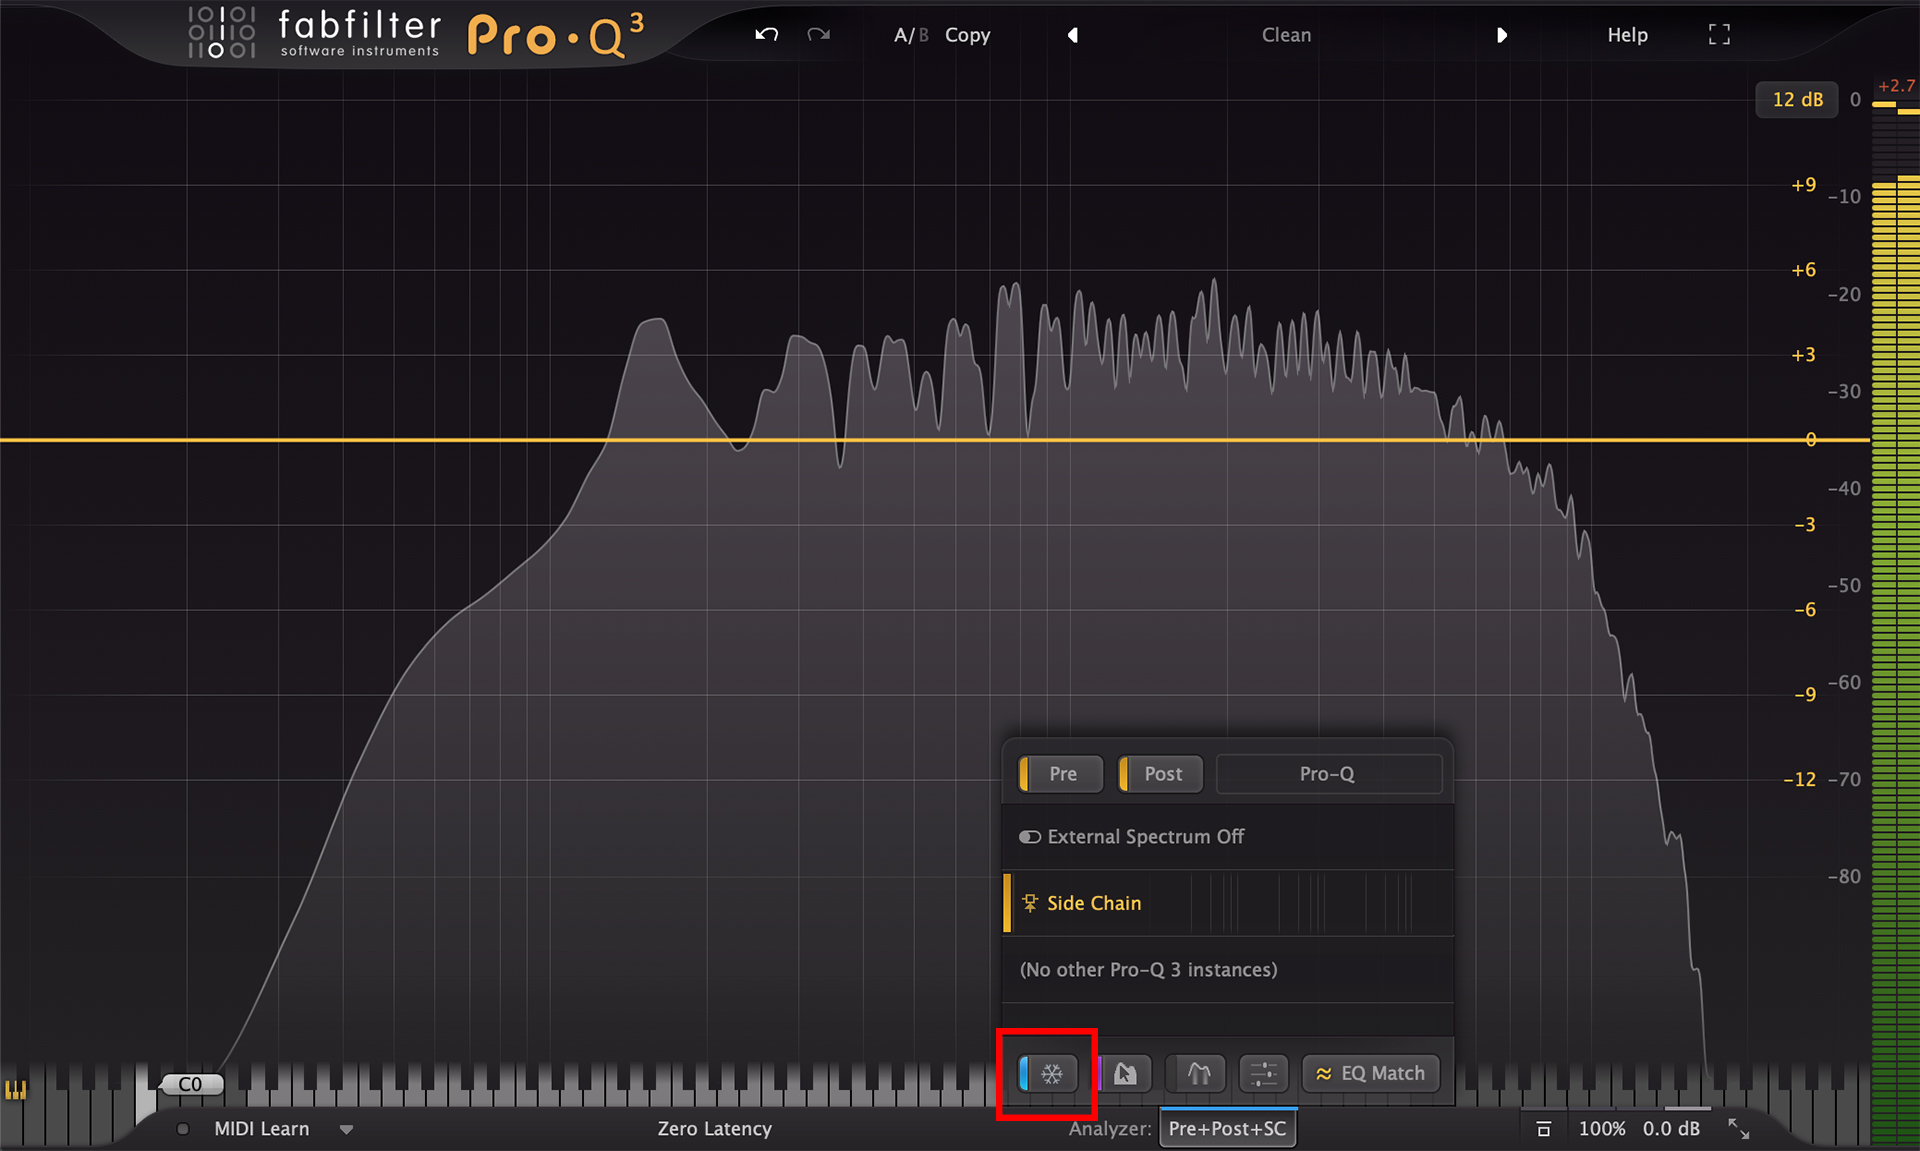Go to previous preset with left arrow
The width and height of the screenshot is (1920, 1151).
tap(1072, 35)
